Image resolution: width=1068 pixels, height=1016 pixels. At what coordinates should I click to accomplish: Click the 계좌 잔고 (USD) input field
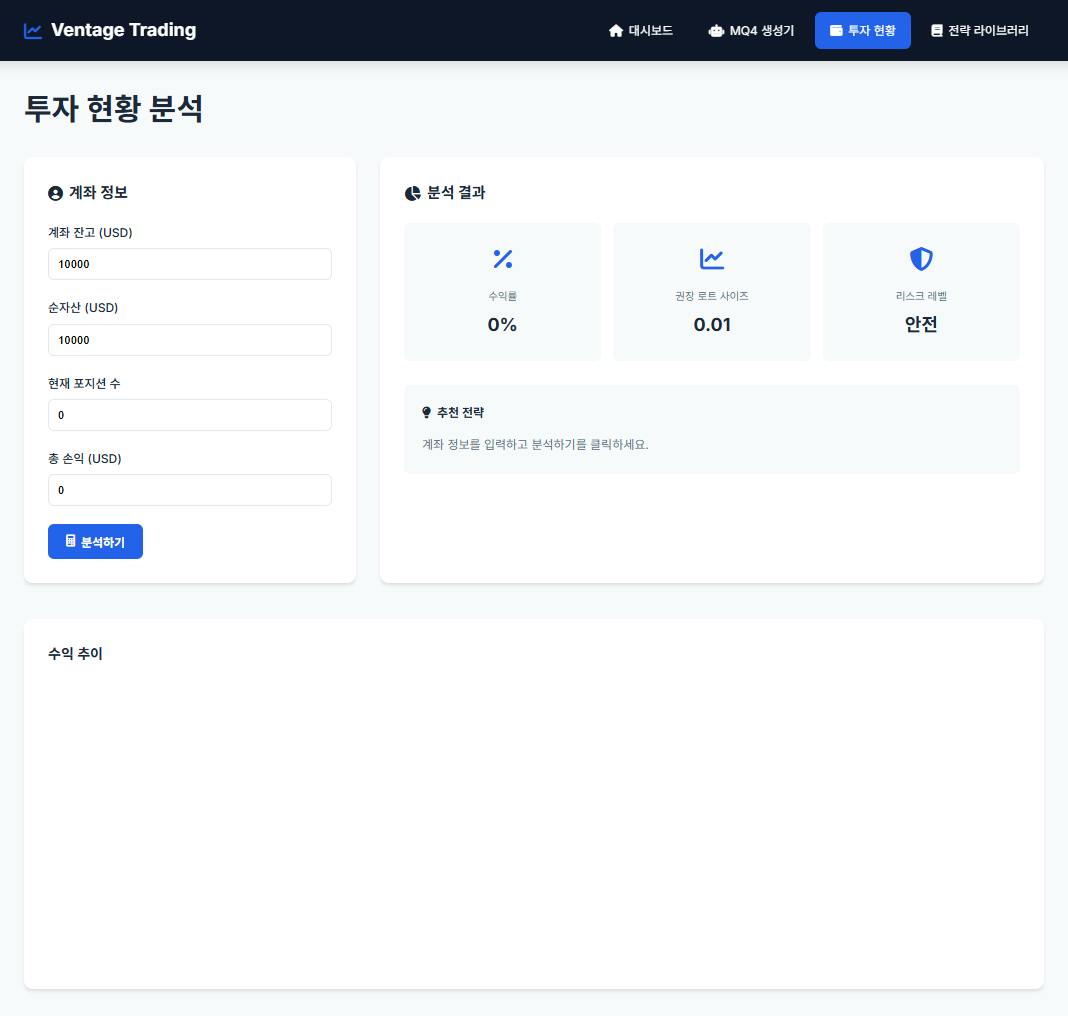pos(190,264)
